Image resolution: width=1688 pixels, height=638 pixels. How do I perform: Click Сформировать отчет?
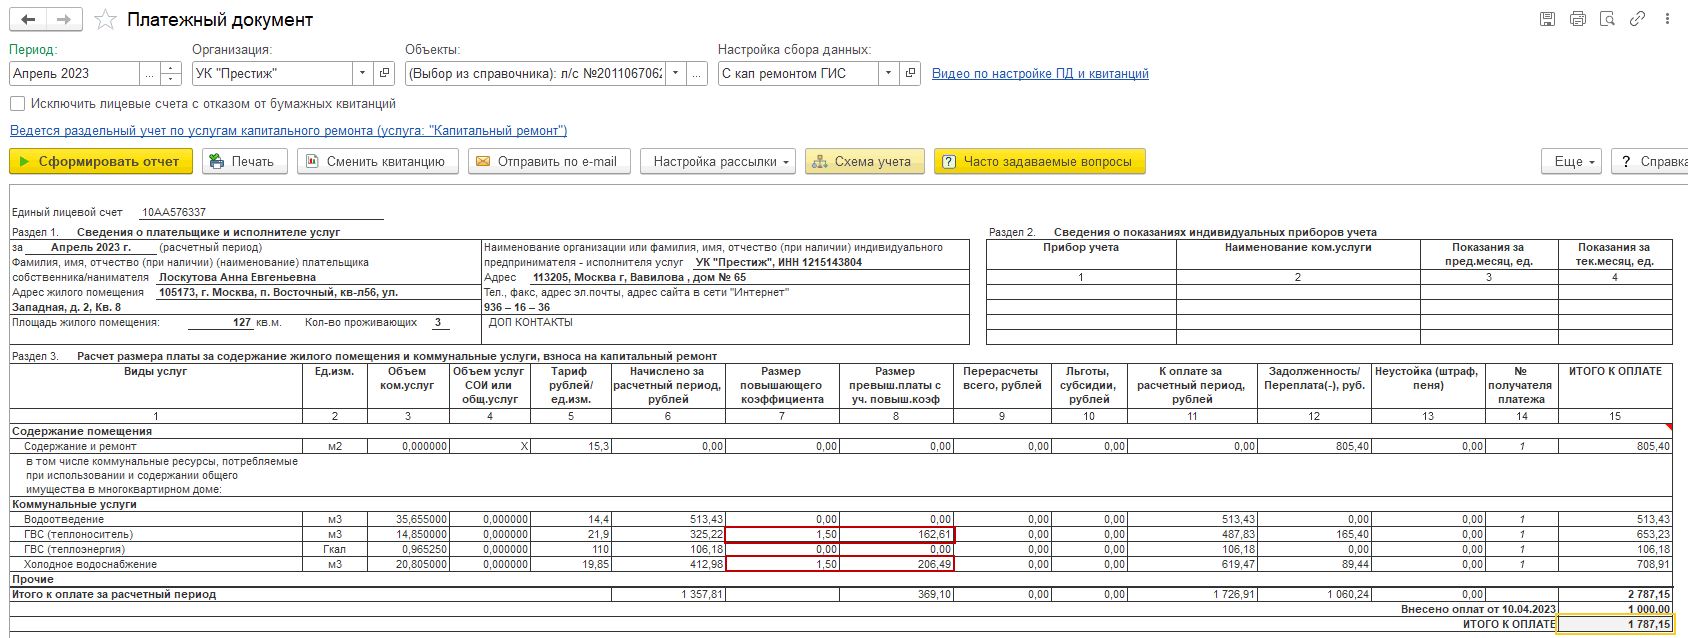101,161
